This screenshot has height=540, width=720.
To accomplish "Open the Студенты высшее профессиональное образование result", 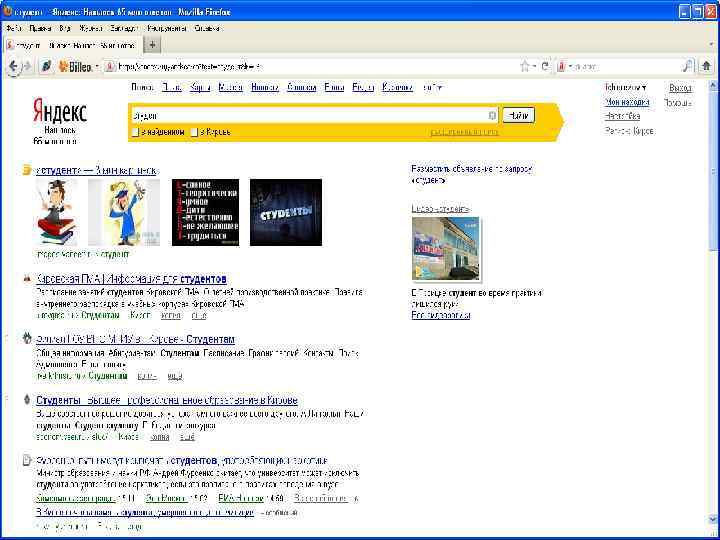I will [167, 400].
